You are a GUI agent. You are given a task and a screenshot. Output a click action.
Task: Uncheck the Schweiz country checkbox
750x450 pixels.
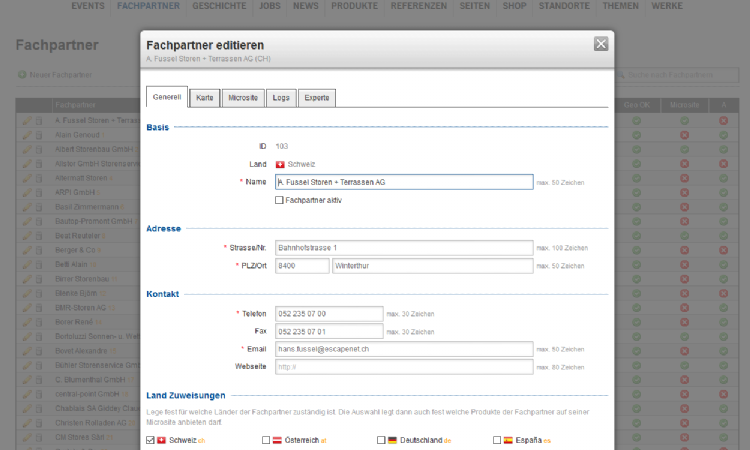pyautogui.click(x=150, y=440)
